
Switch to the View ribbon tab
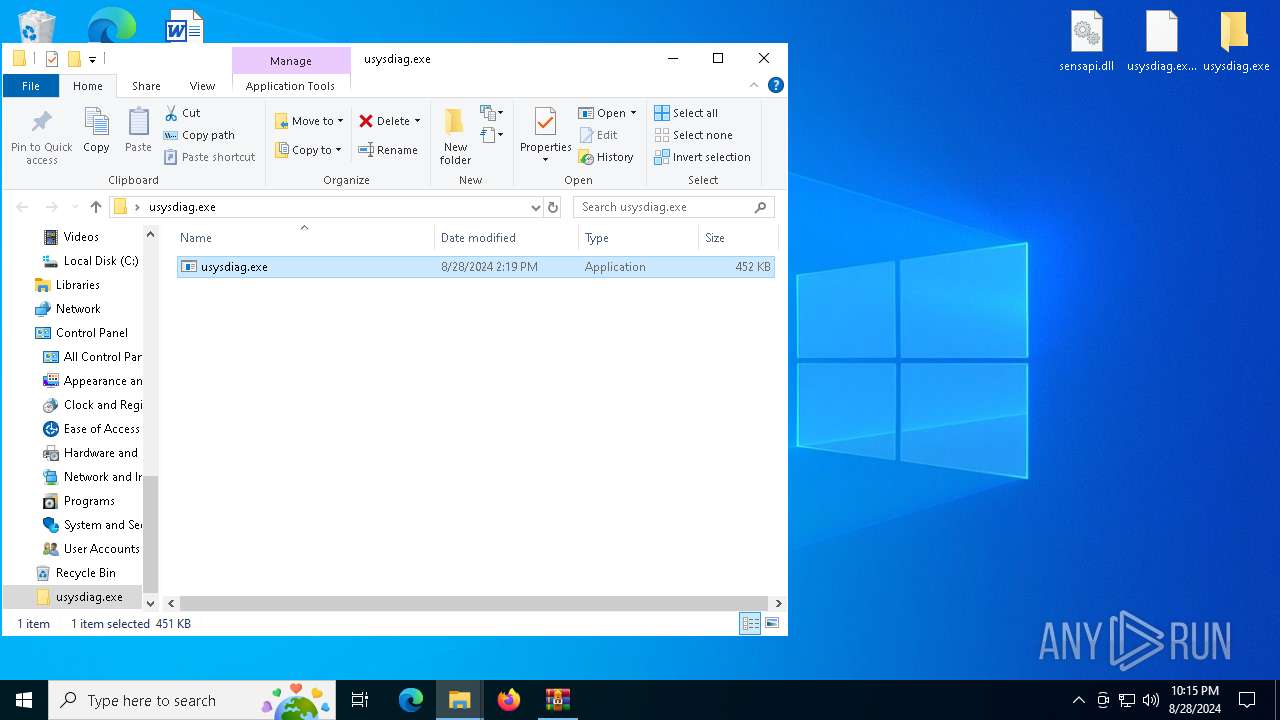click(203, 86)
